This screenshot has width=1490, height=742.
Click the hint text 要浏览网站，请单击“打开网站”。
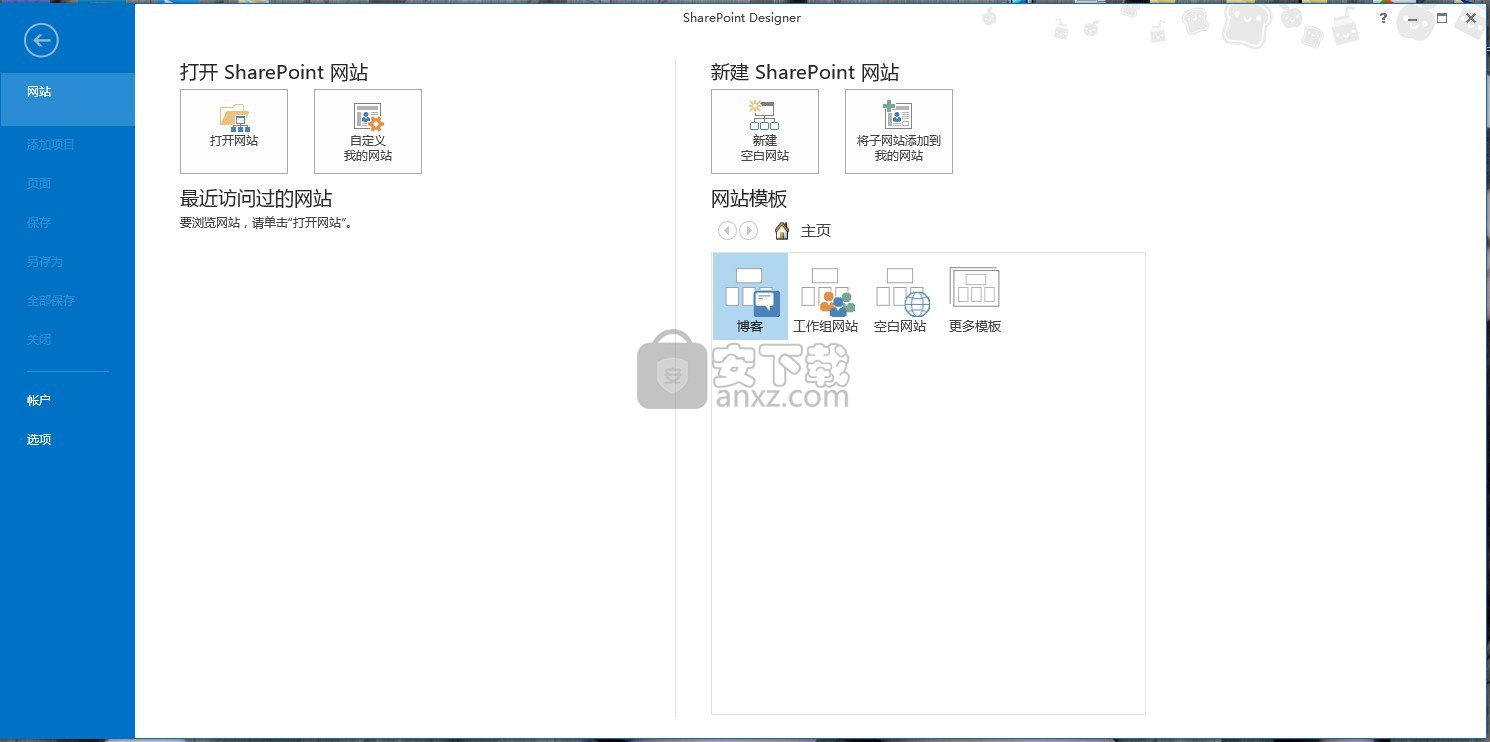pos(269,223)
